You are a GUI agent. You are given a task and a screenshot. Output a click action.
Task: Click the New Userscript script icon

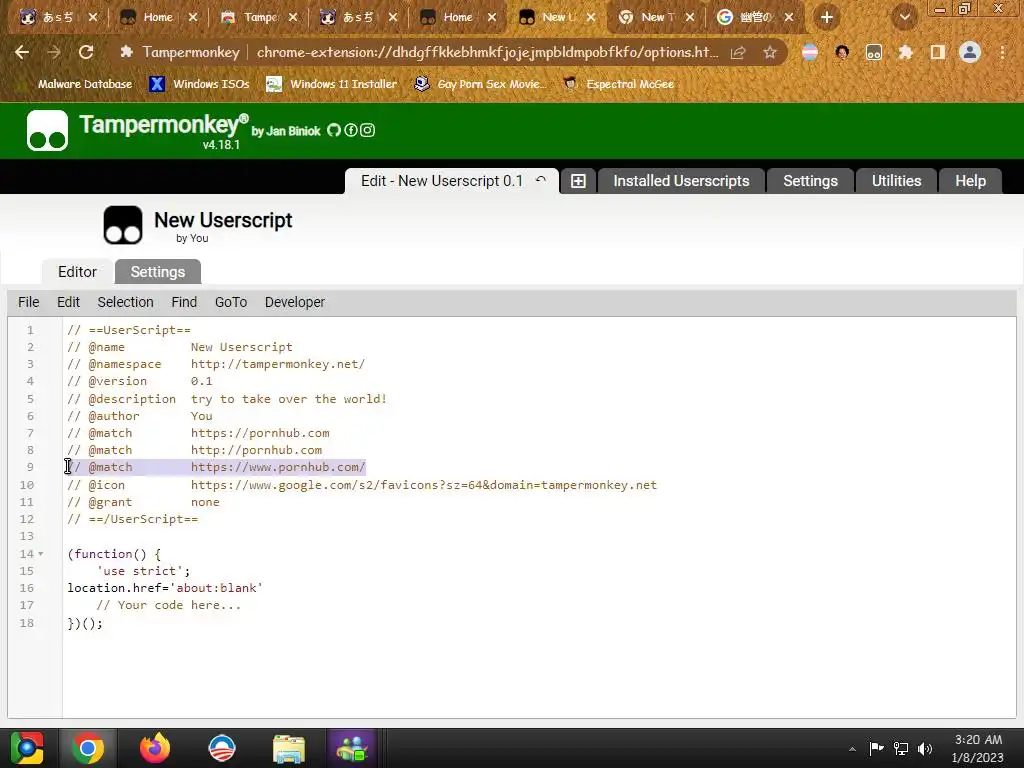(x=123, y=225)
